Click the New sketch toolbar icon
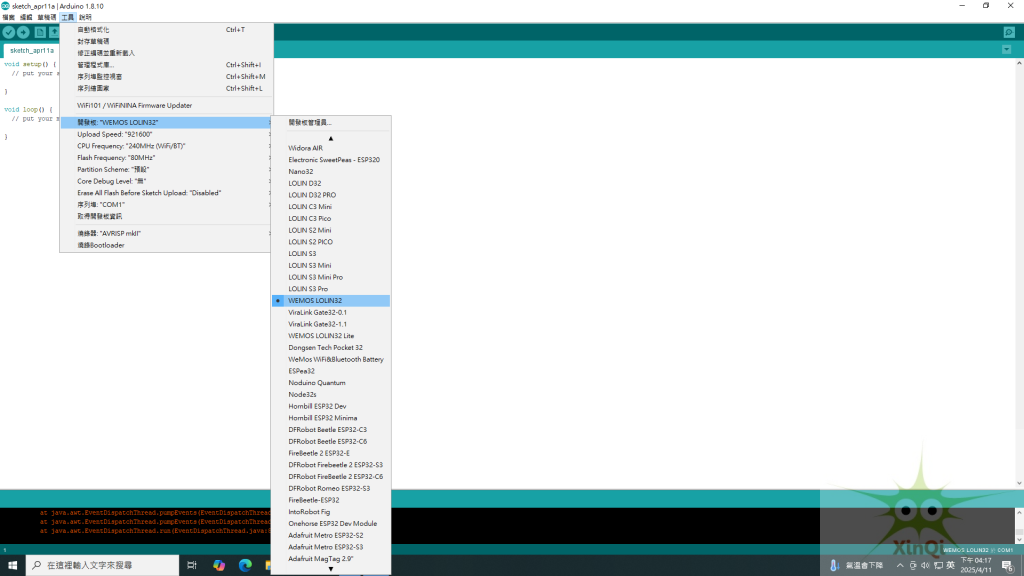Viewport: 1024px width, 576px height. (x=40, y=32)
